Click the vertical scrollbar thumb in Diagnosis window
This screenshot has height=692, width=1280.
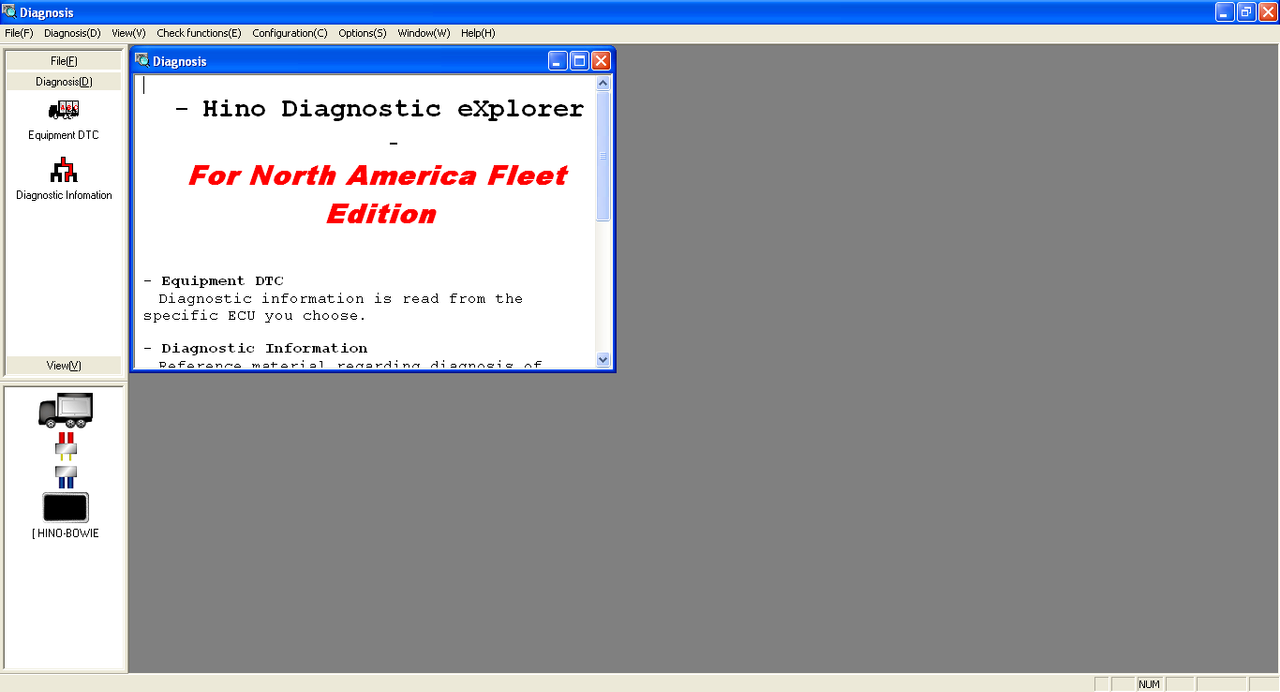(x=603, y=157)
